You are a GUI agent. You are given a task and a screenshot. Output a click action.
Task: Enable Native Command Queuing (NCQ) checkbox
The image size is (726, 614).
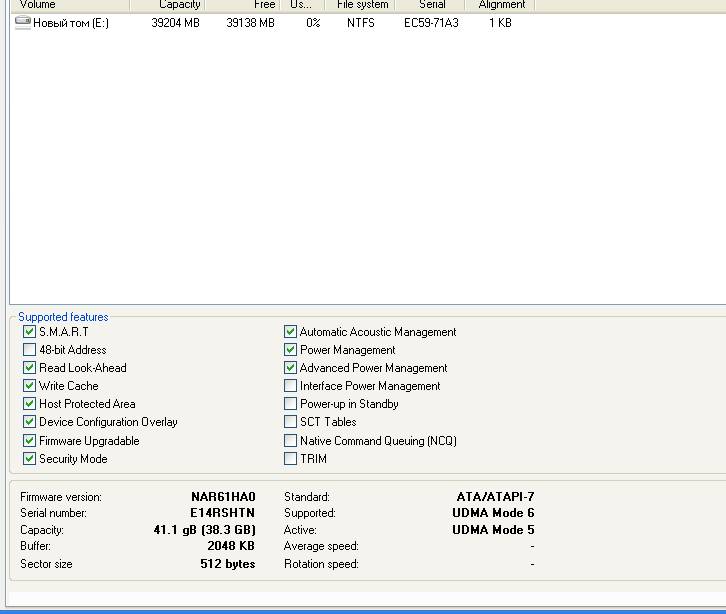click(x=290, y=441)
